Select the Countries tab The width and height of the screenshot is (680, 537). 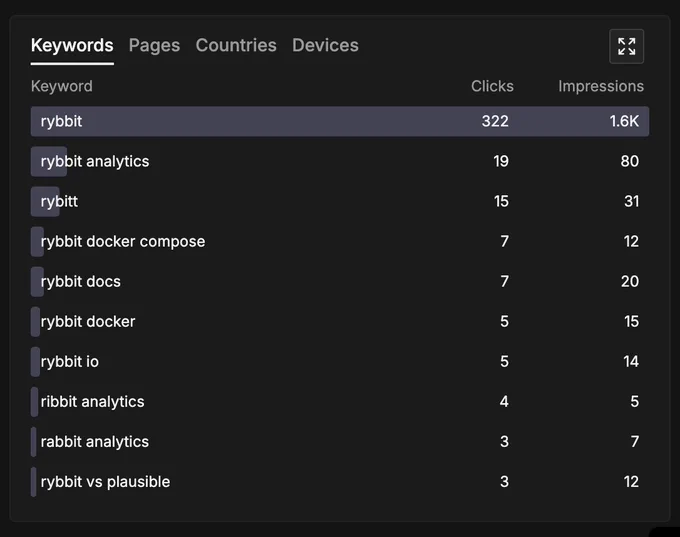pos(236,46)
